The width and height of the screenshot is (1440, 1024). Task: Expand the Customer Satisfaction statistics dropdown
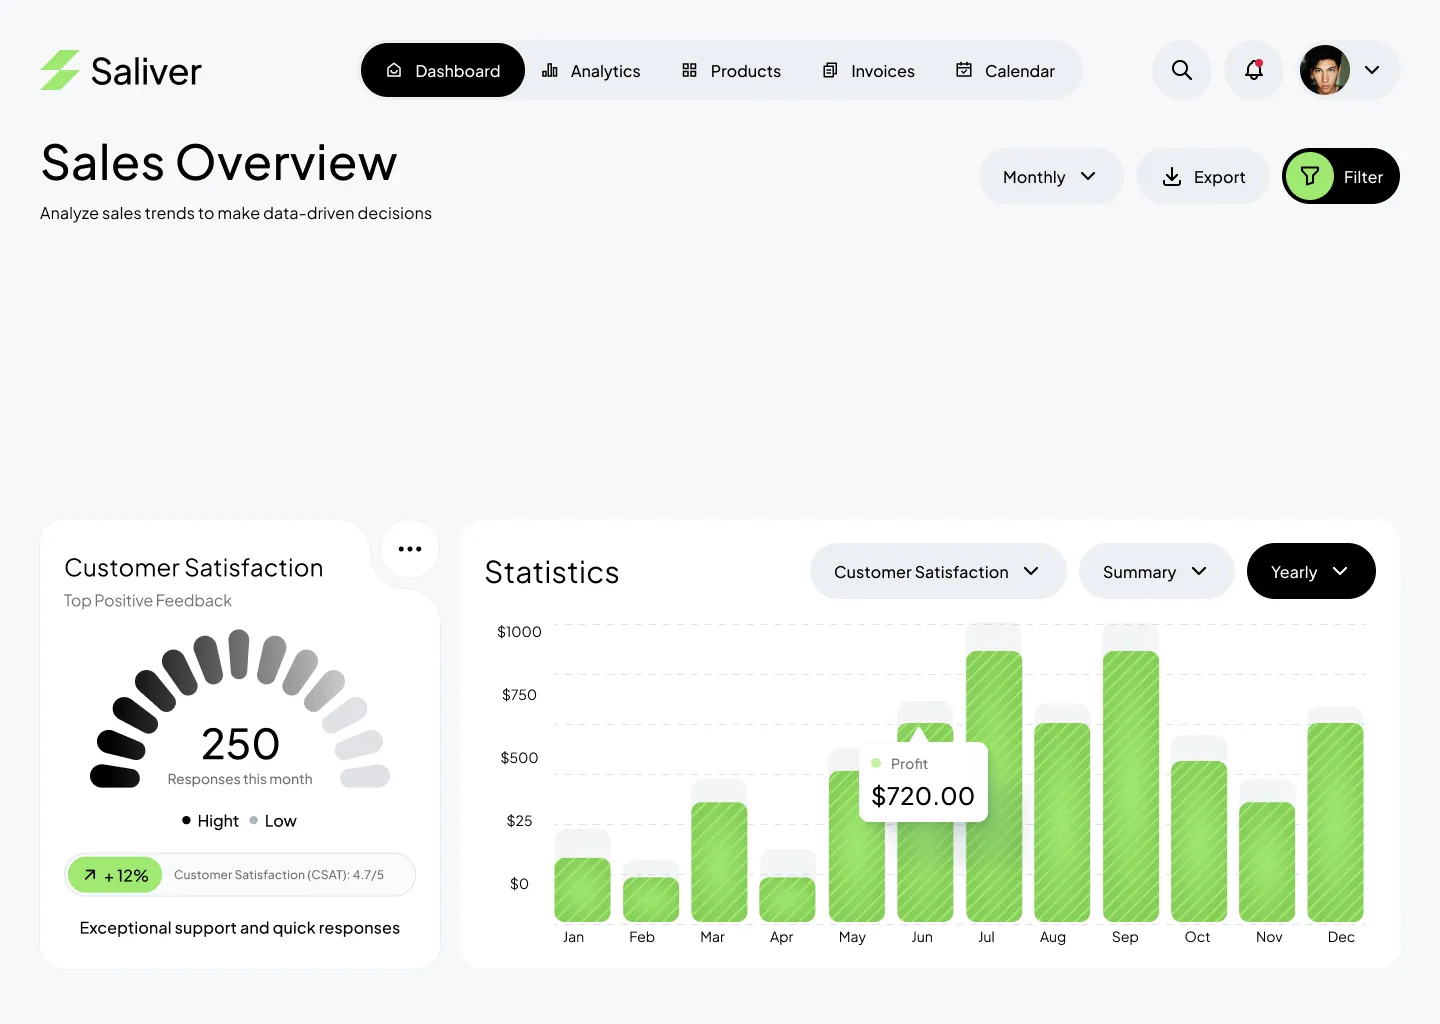[937, 572]
